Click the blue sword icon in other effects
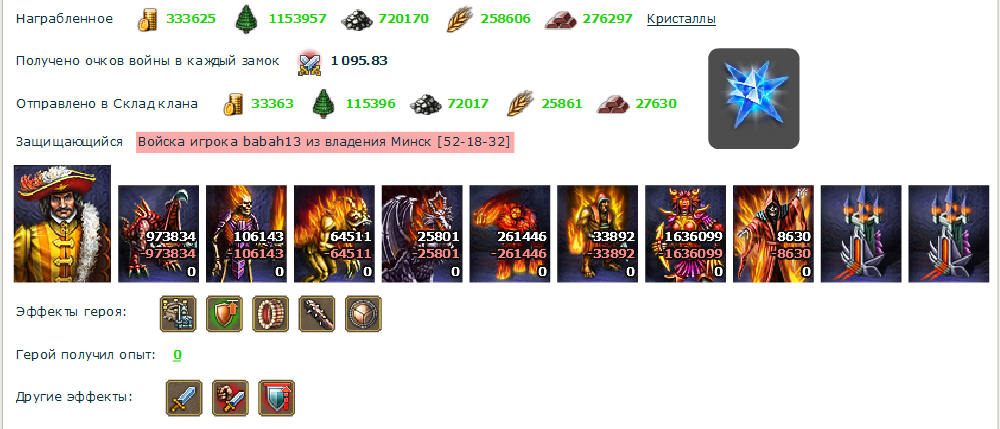 point(184,398)
